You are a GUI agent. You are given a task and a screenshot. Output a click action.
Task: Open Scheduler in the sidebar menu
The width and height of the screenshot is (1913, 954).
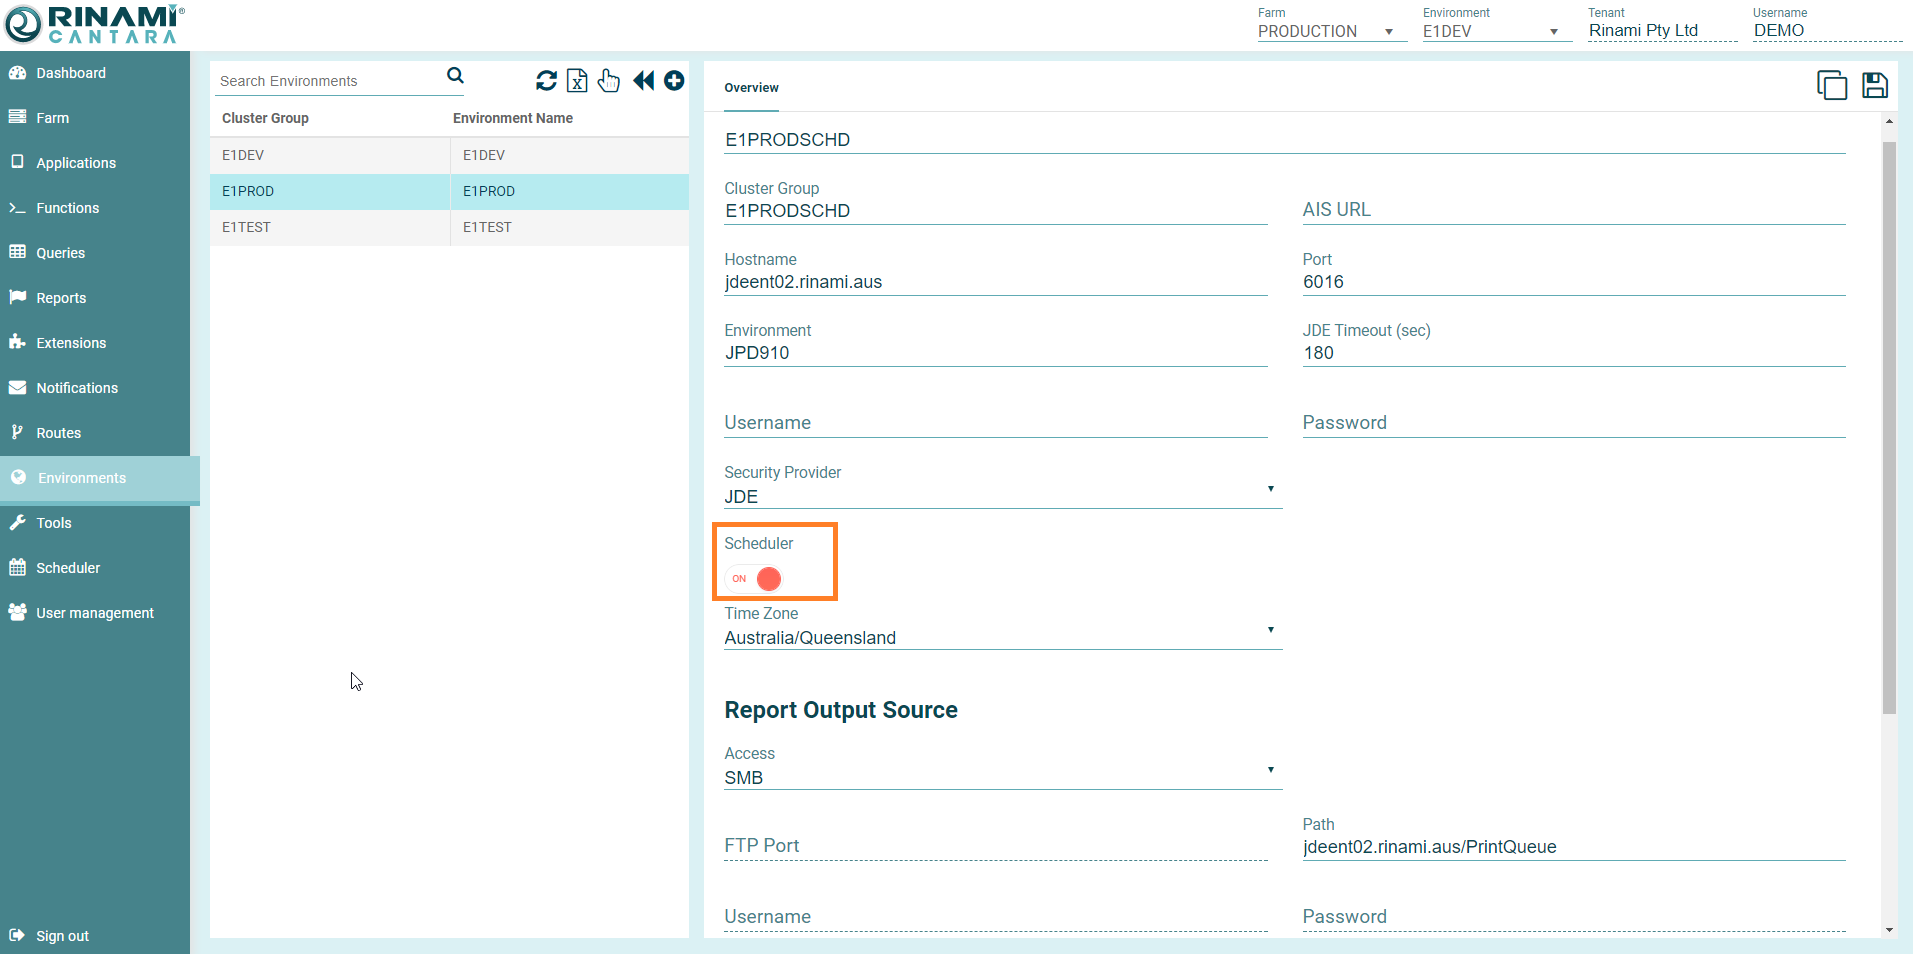click(x=68, y=568)
